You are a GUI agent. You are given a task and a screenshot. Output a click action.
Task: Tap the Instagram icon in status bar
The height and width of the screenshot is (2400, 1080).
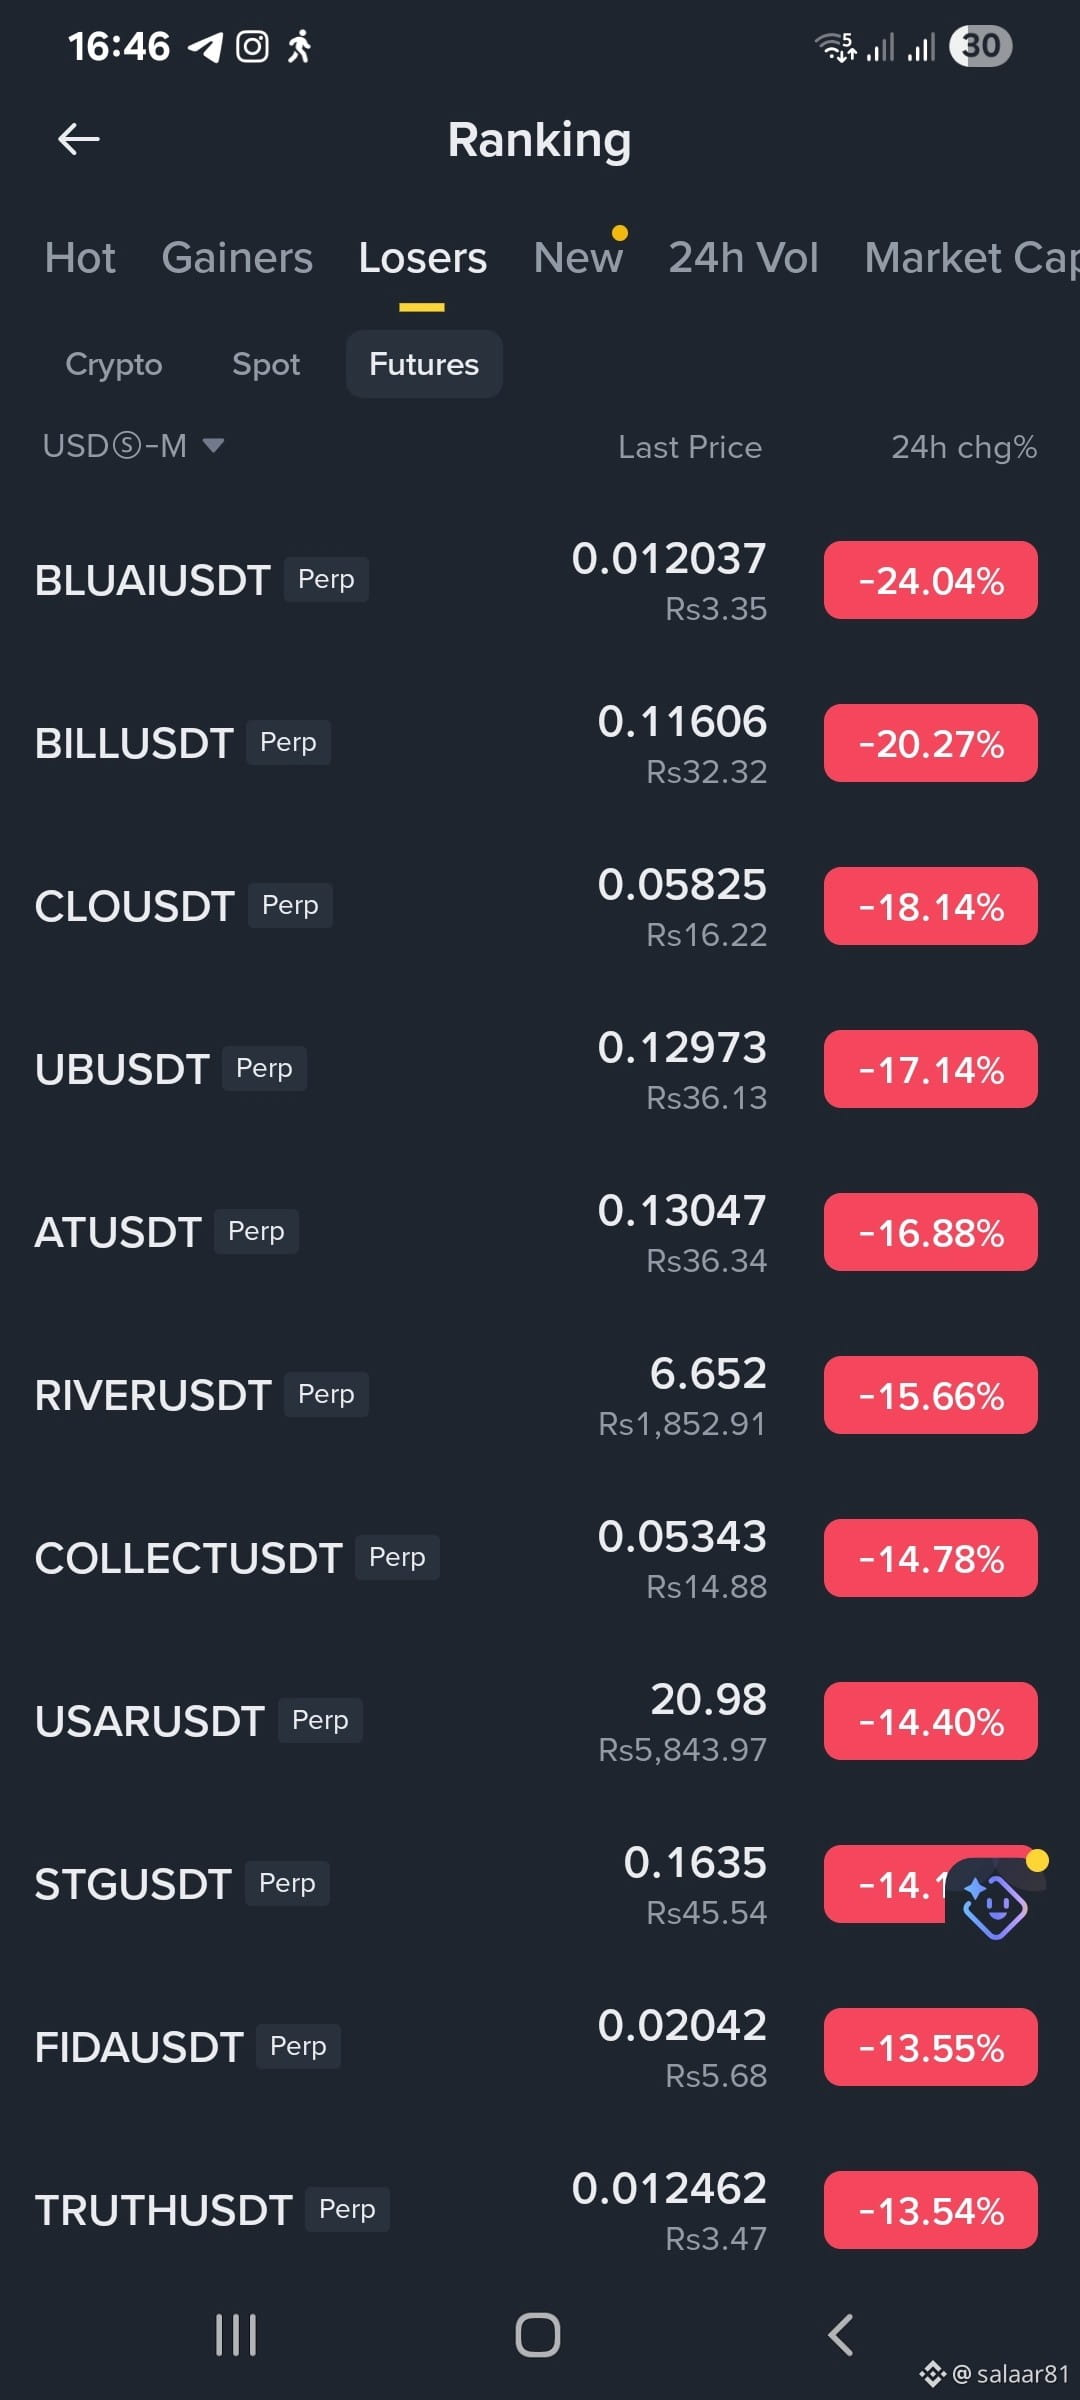pyautogui.click(x=252, y=46)
